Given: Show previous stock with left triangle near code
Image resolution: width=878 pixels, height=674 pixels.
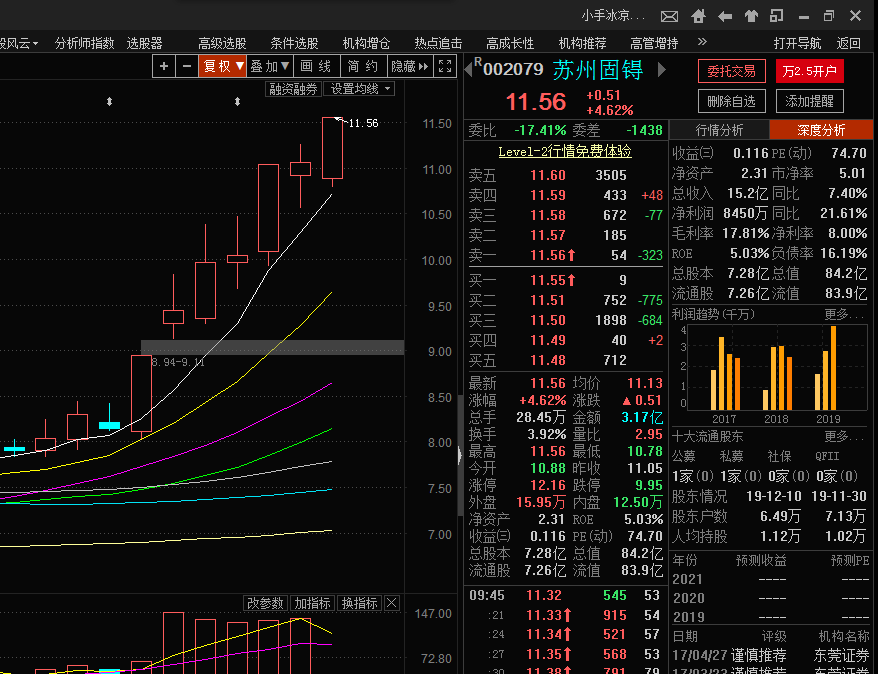Looking at the screenshot, I should (468, 69).
